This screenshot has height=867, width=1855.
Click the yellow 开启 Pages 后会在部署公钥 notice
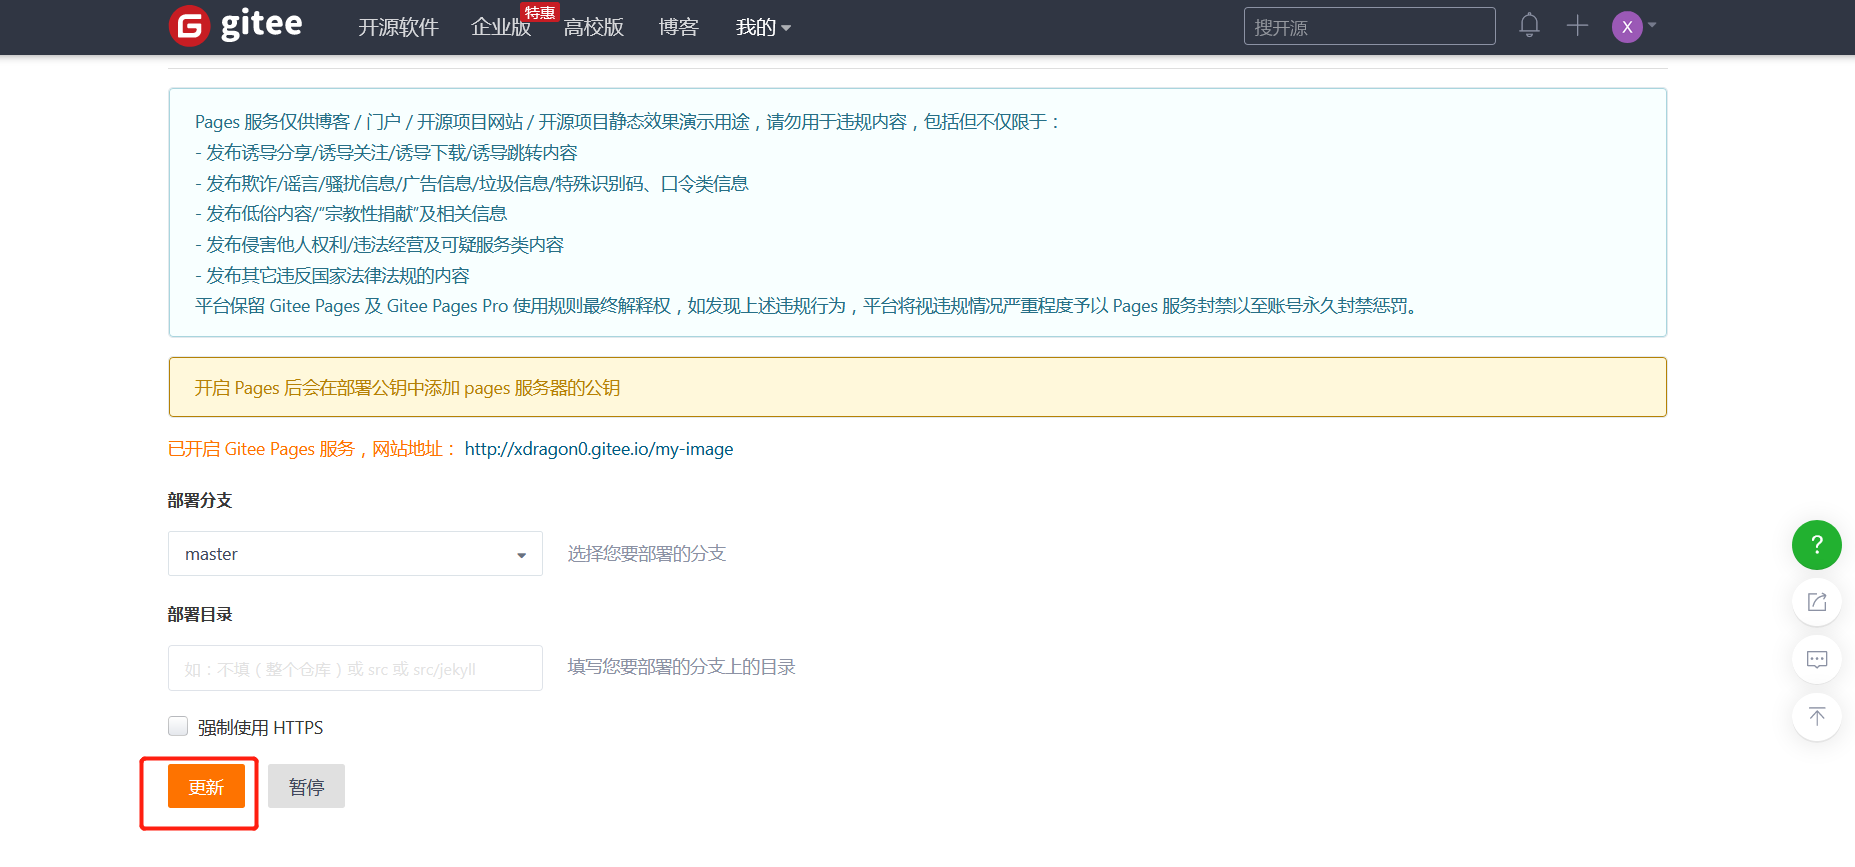[x=917, y=387]
